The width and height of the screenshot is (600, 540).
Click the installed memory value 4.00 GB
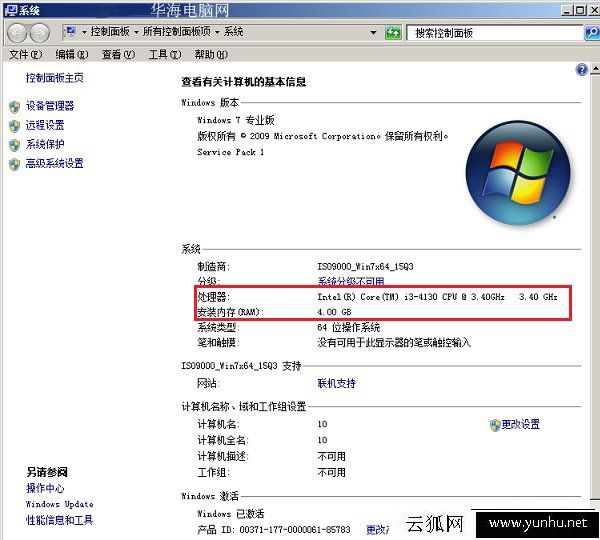[334, 312]
